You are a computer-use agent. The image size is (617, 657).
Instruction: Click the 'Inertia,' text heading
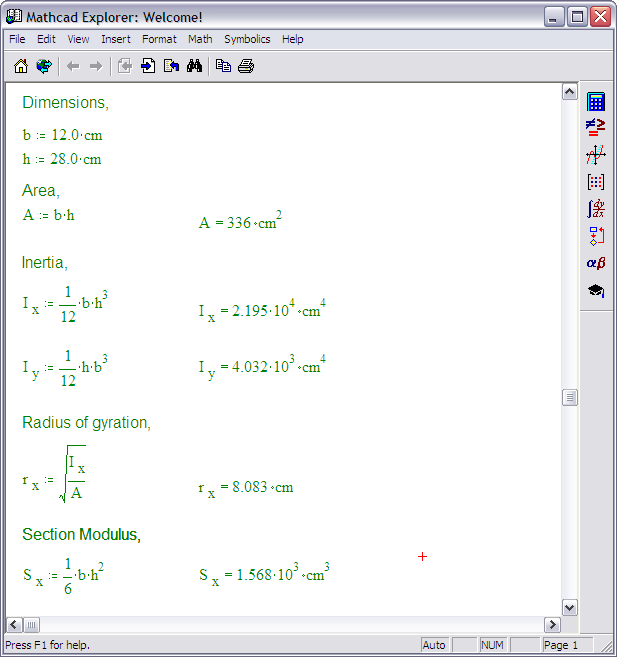point(44,263)
